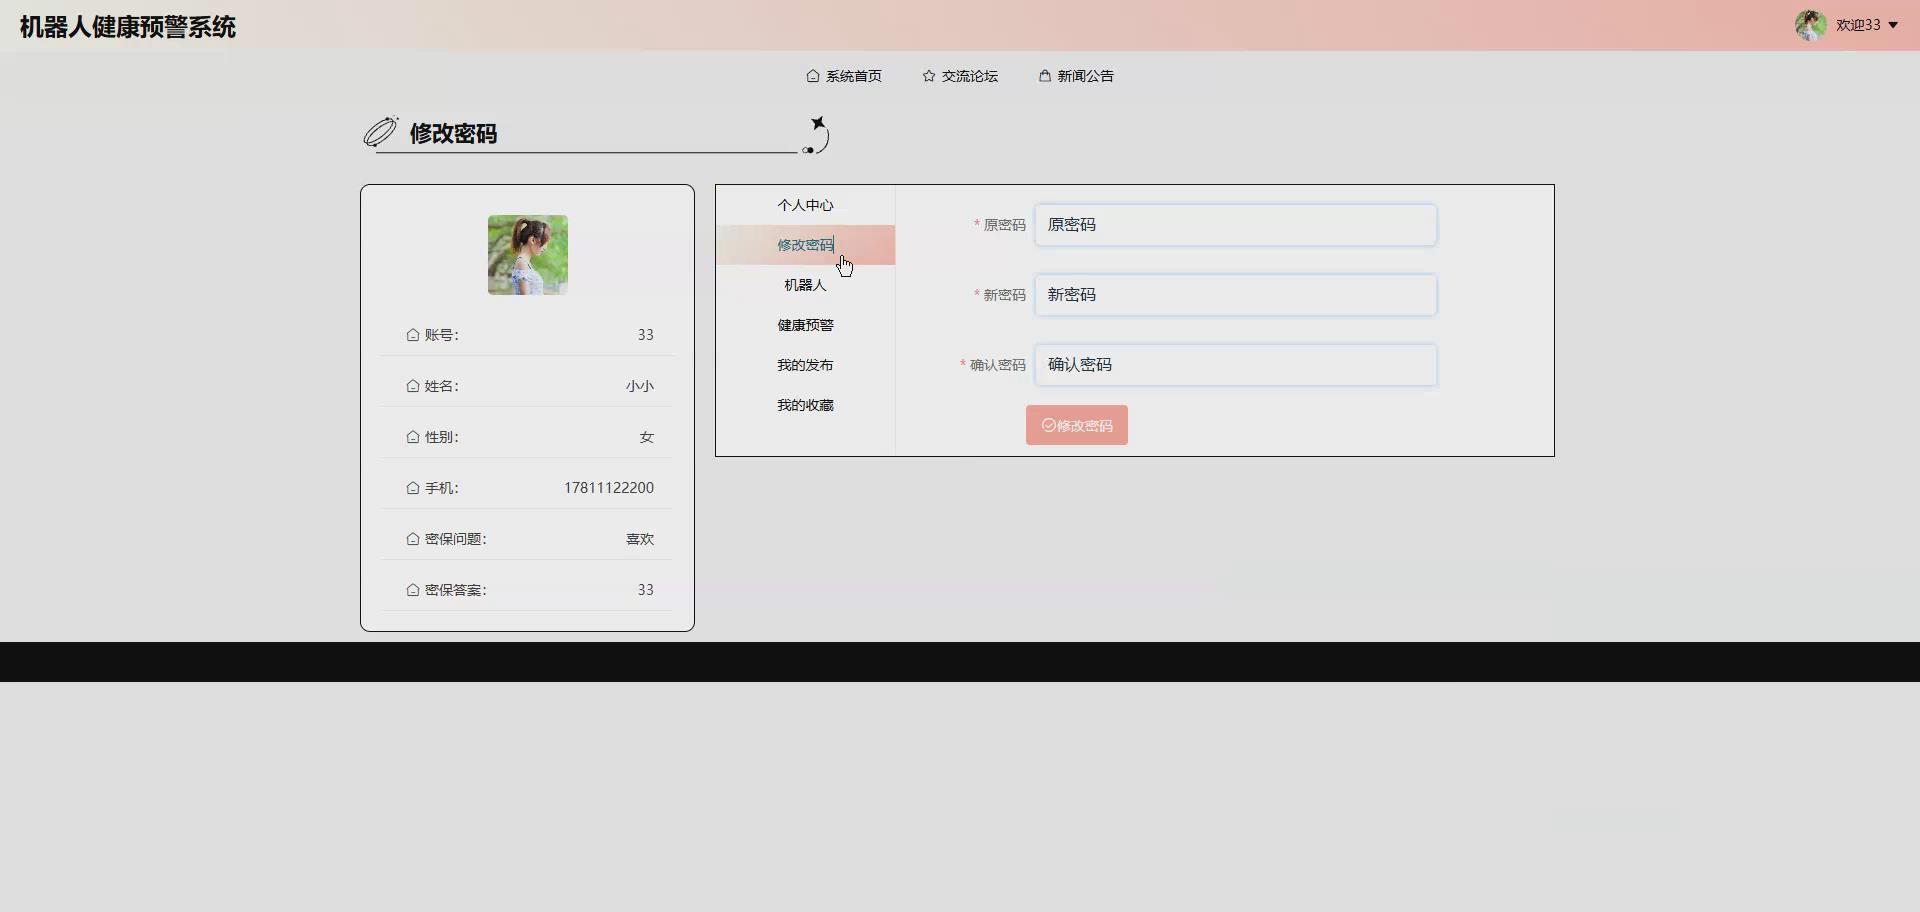Viewport: 1920px width, 912px height.
Task: Click the profile photo thumbnail
Action: tap(527, 254)
